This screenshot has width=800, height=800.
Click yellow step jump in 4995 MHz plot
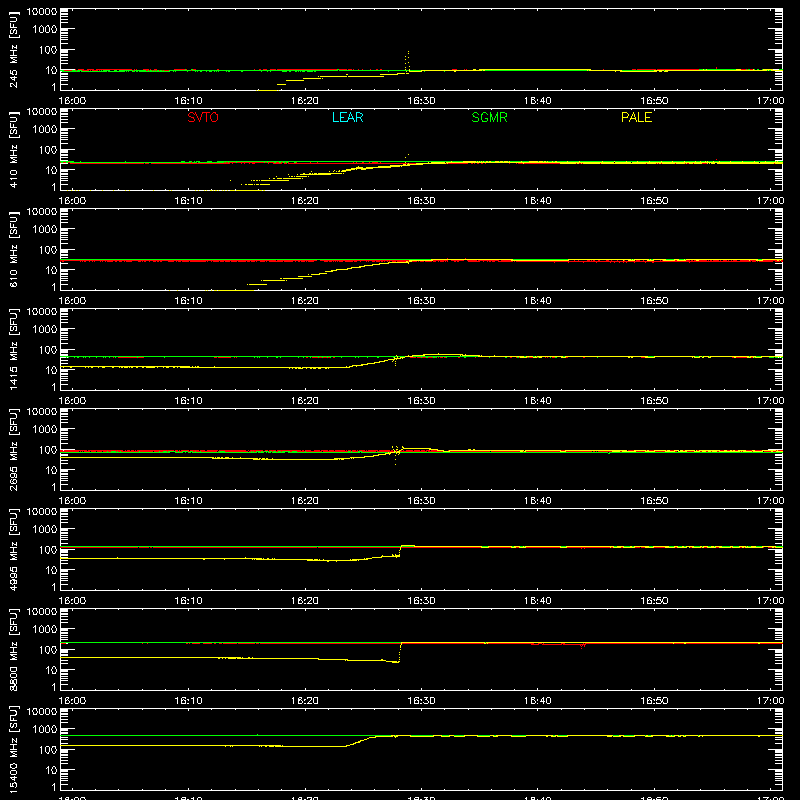(x=401, y=551)
